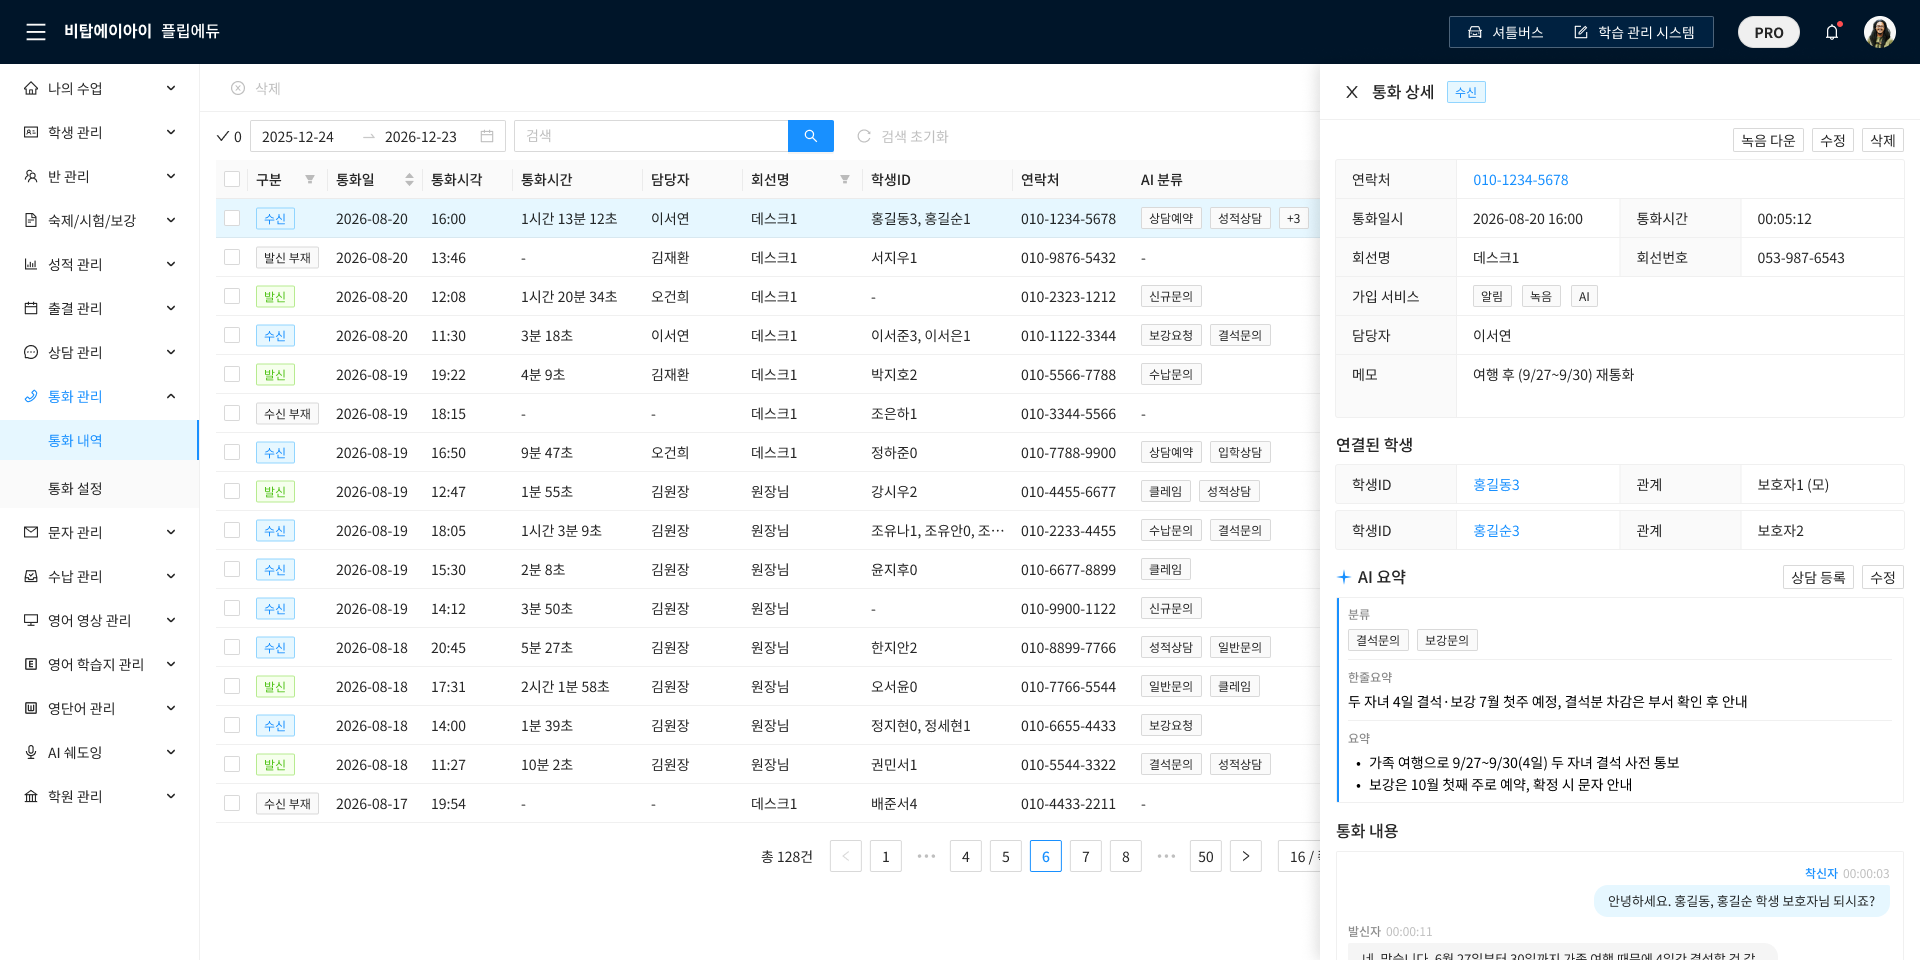The width and height of the screenshot is (1920, 960).
Task: Click the 나의 수업 home icon
Action: (x=31, y=88)
